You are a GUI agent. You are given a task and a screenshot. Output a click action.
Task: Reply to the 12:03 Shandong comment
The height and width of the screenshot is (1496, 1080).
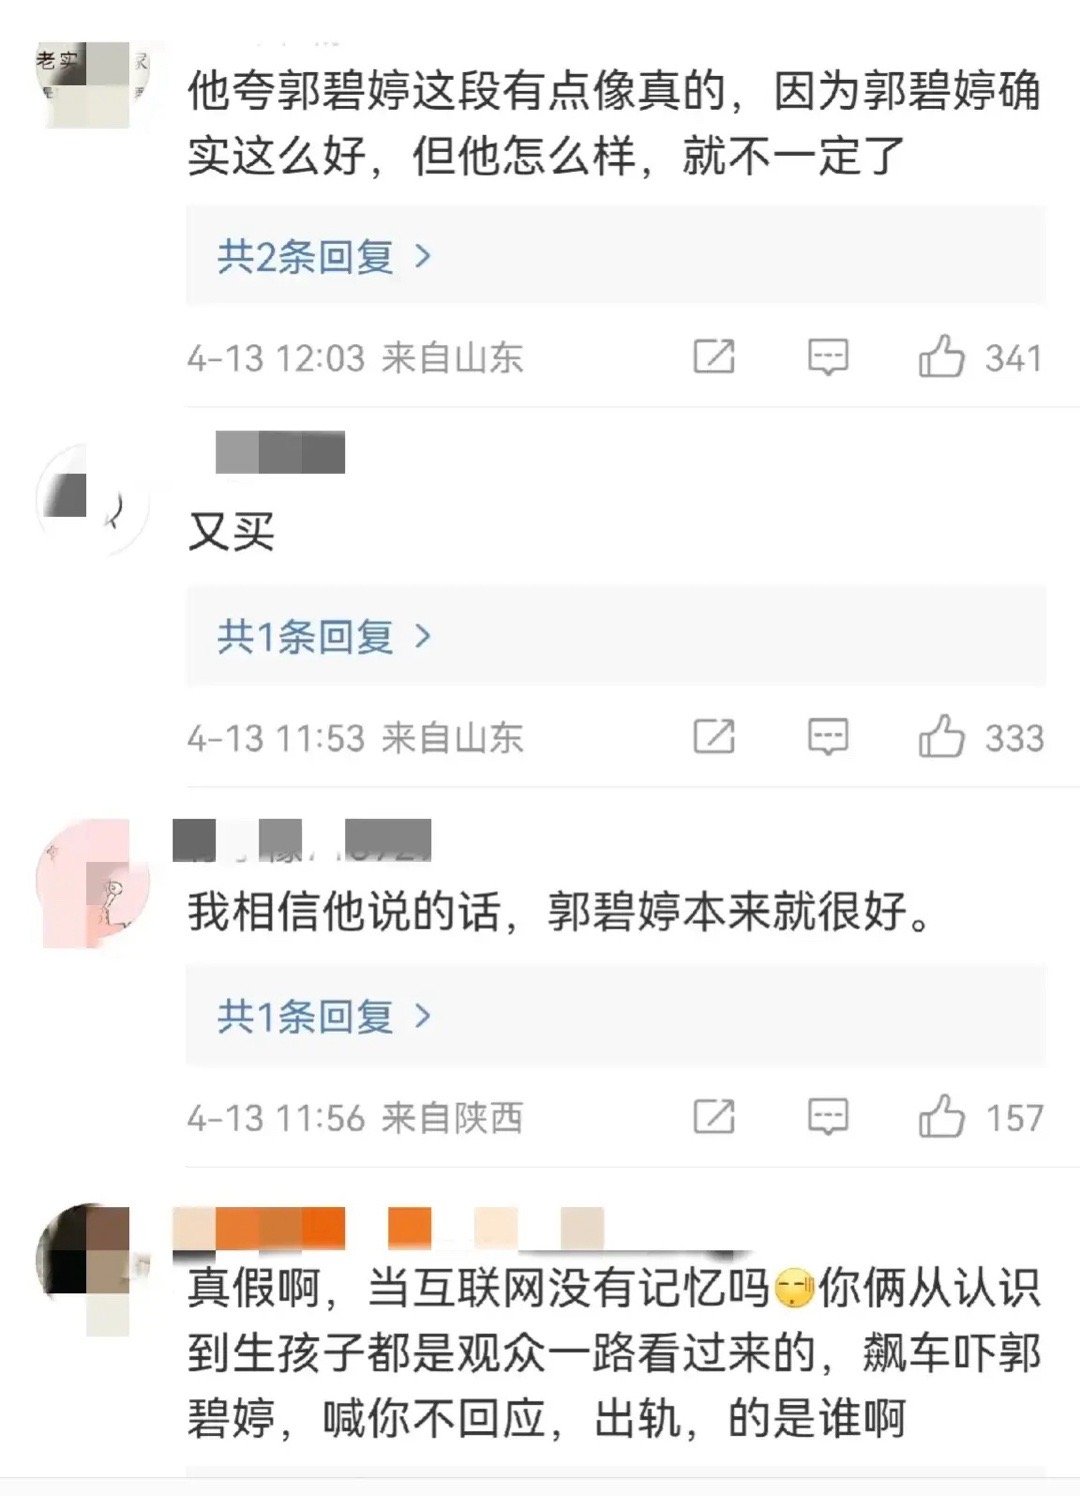coord(828,357)
